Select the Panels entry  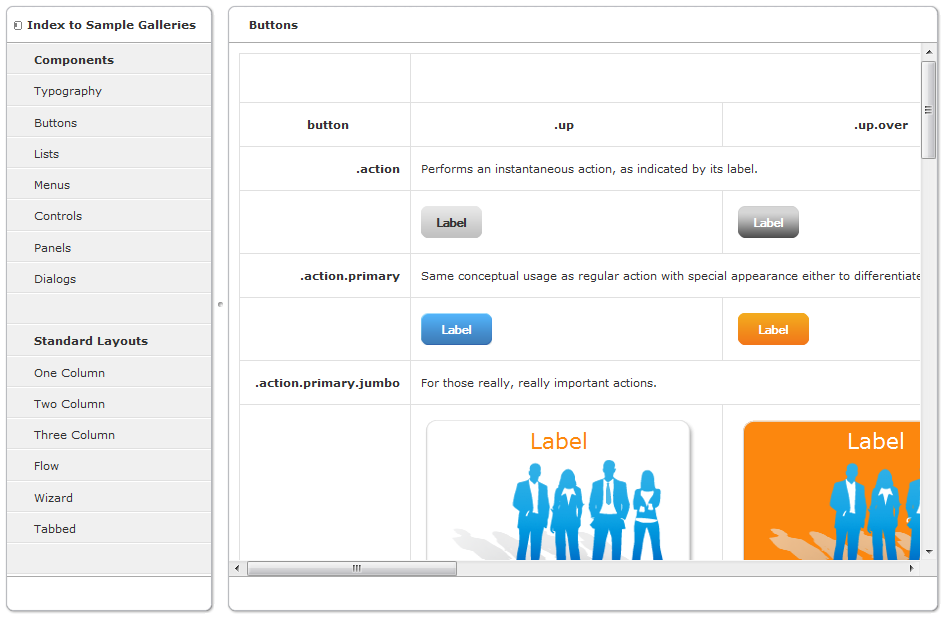click(x=109, y=248)
